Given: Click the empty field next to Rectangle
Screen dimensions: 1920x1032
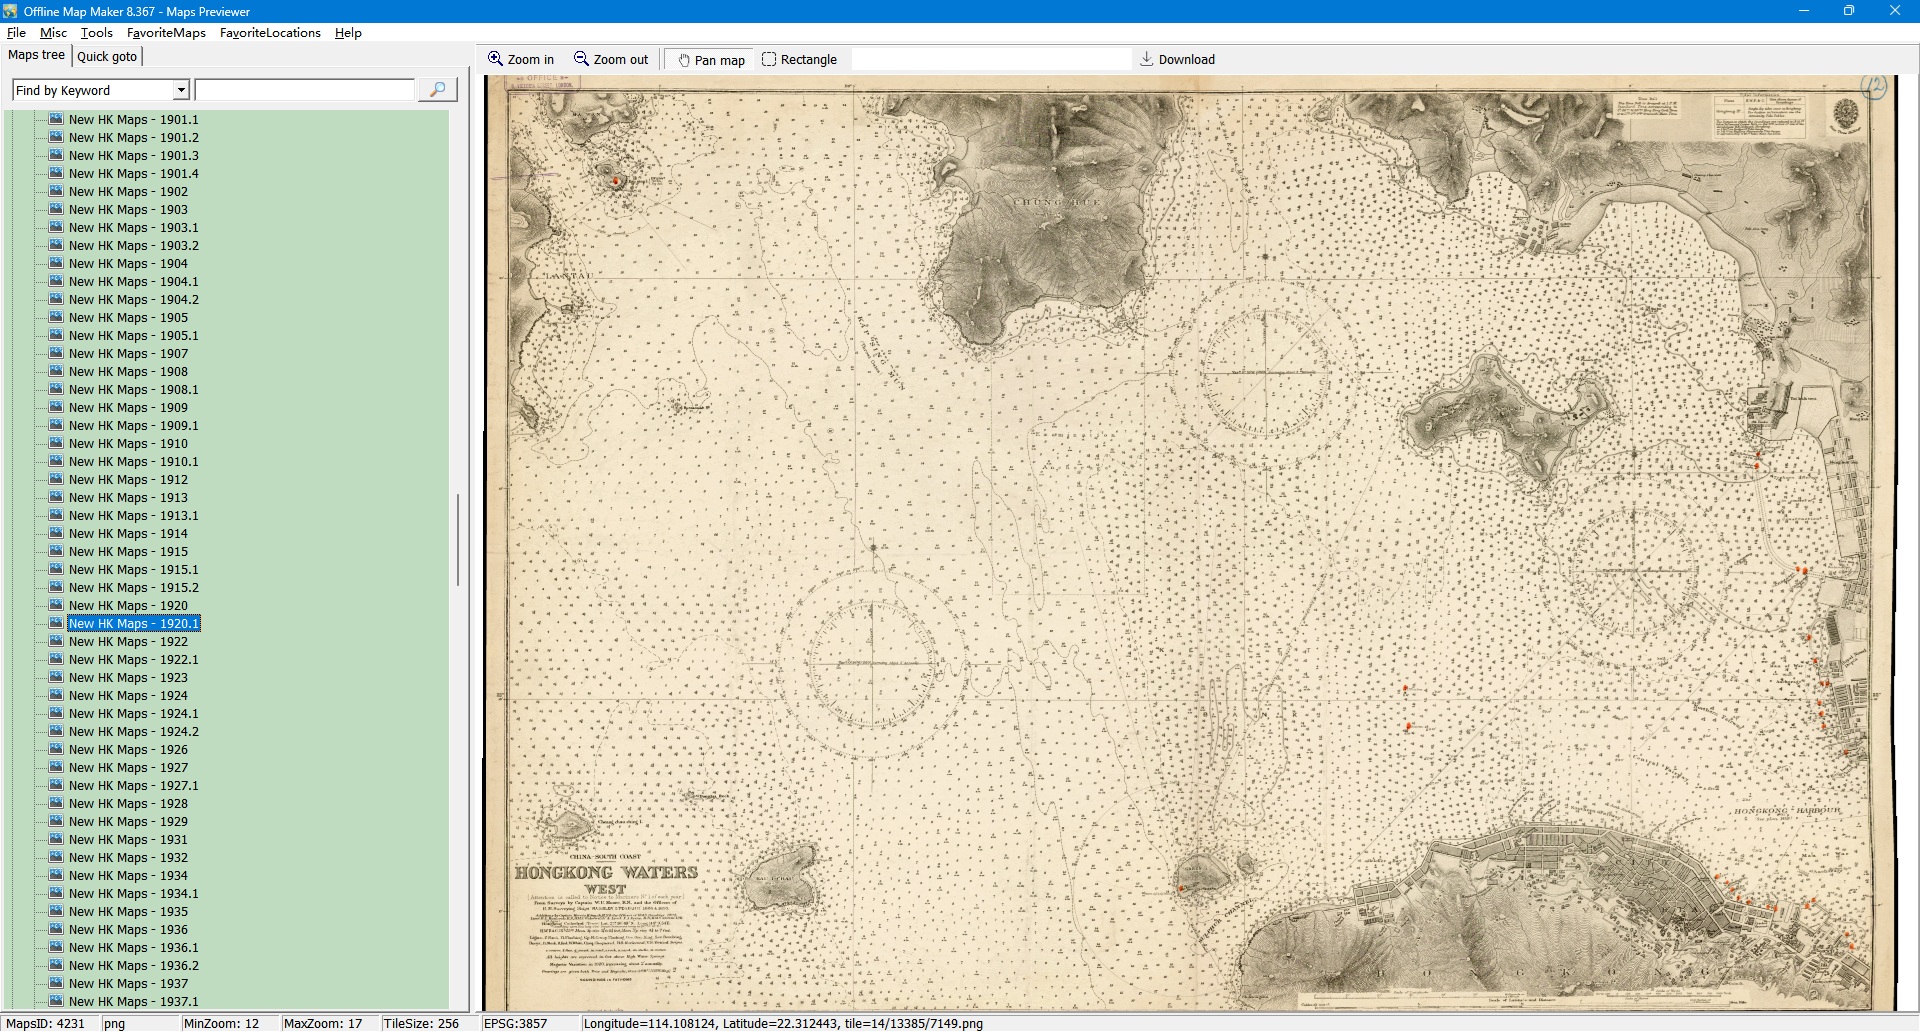Looking at the screenshot, I should (x=990, y=59).
